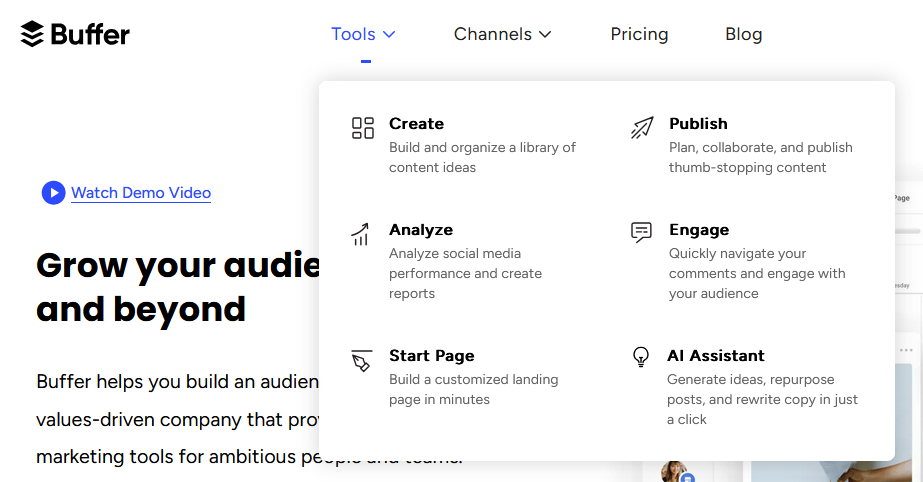Open the Watch Demo Video link
Viewport: 923px width, 482px height.
coord(141,192)
